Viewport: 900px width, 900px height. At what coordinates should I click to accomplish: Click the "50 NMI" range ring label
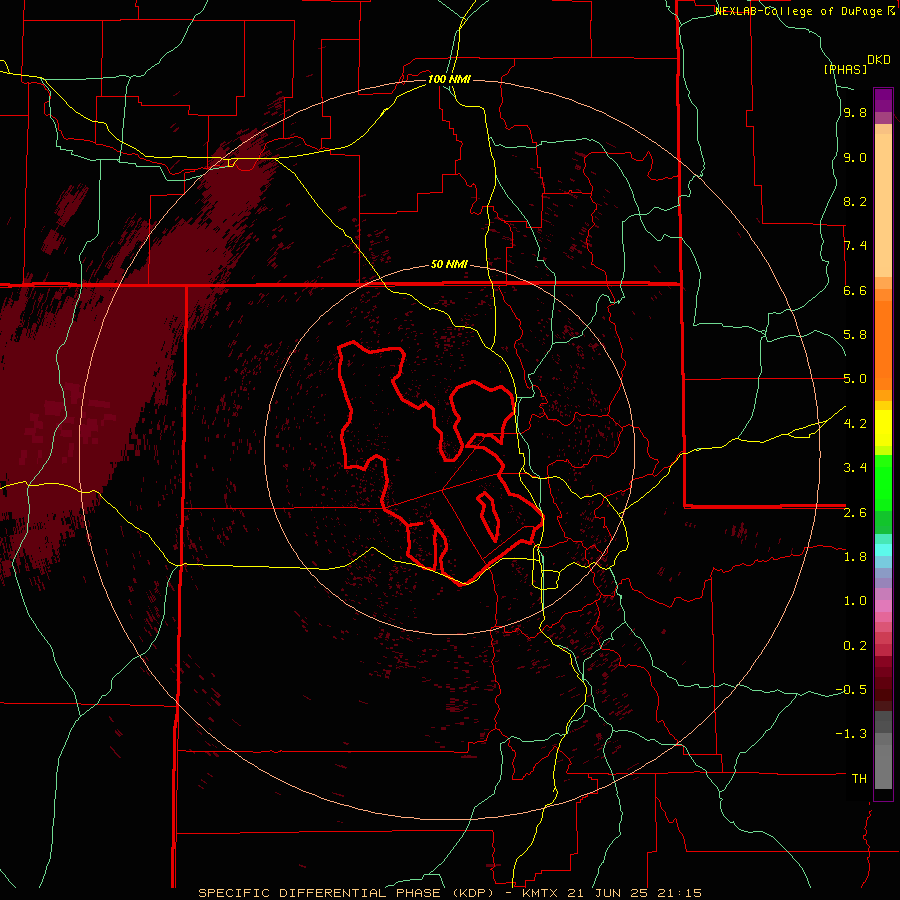(x=449, y=265)
